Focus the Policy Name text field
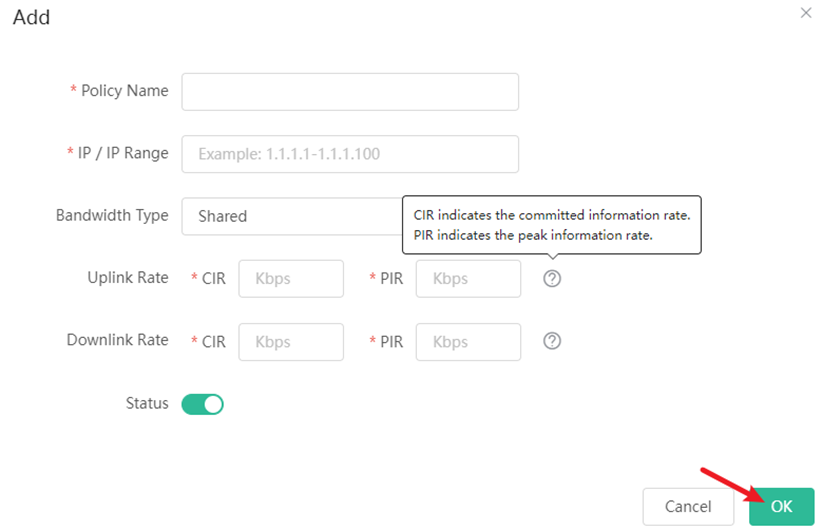Image resolution: width=822 pixels, height=530 pixels. tap(349, 91)
